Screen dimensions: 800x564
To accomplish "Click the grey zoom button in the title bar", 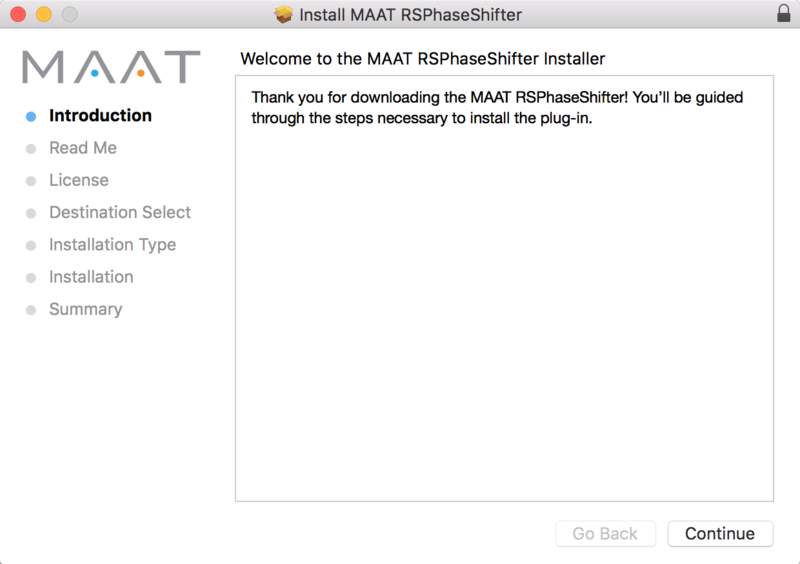I will point(69,15).
